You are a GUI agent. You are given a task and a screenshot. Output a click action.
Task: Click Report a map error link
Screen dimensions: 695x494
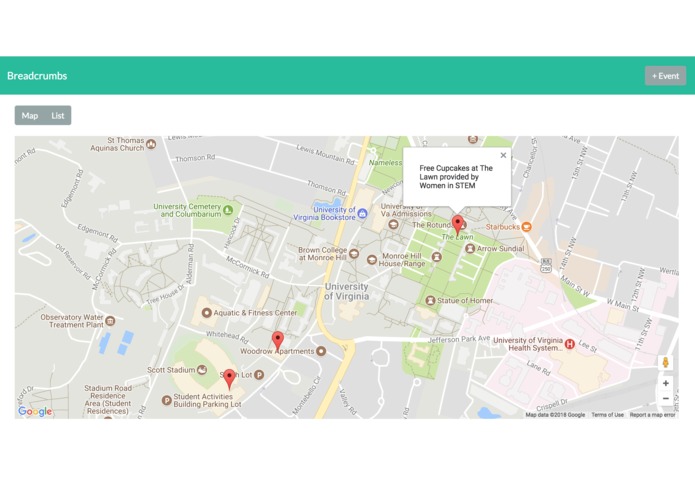(652, 415)
